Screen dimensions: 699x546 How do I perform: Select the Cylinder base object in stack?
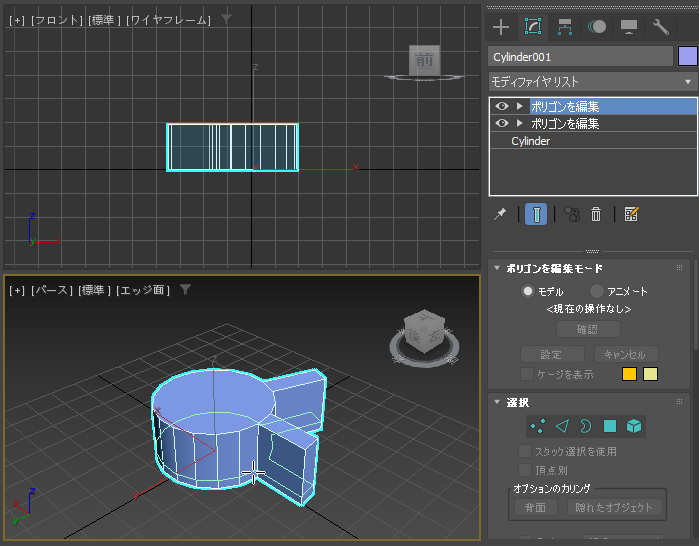click(x=530, y=141)
